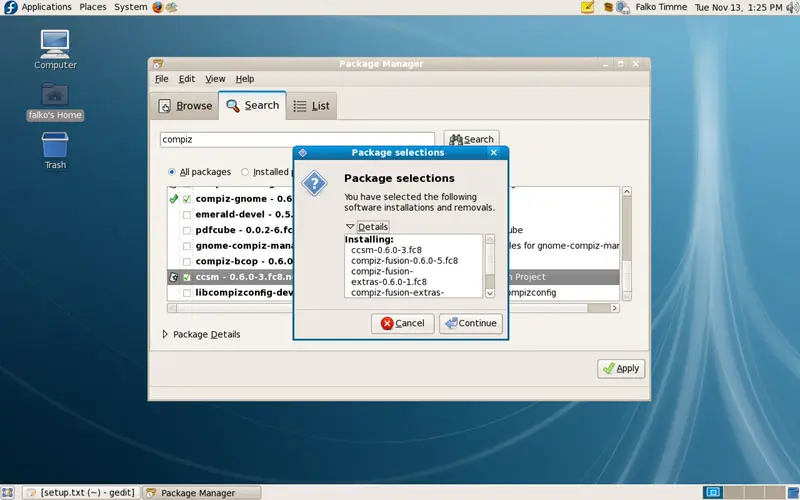
Task: Select compiz-fusion-0.6.0-5.fc8 in details list
Action: tap(405, 261)
